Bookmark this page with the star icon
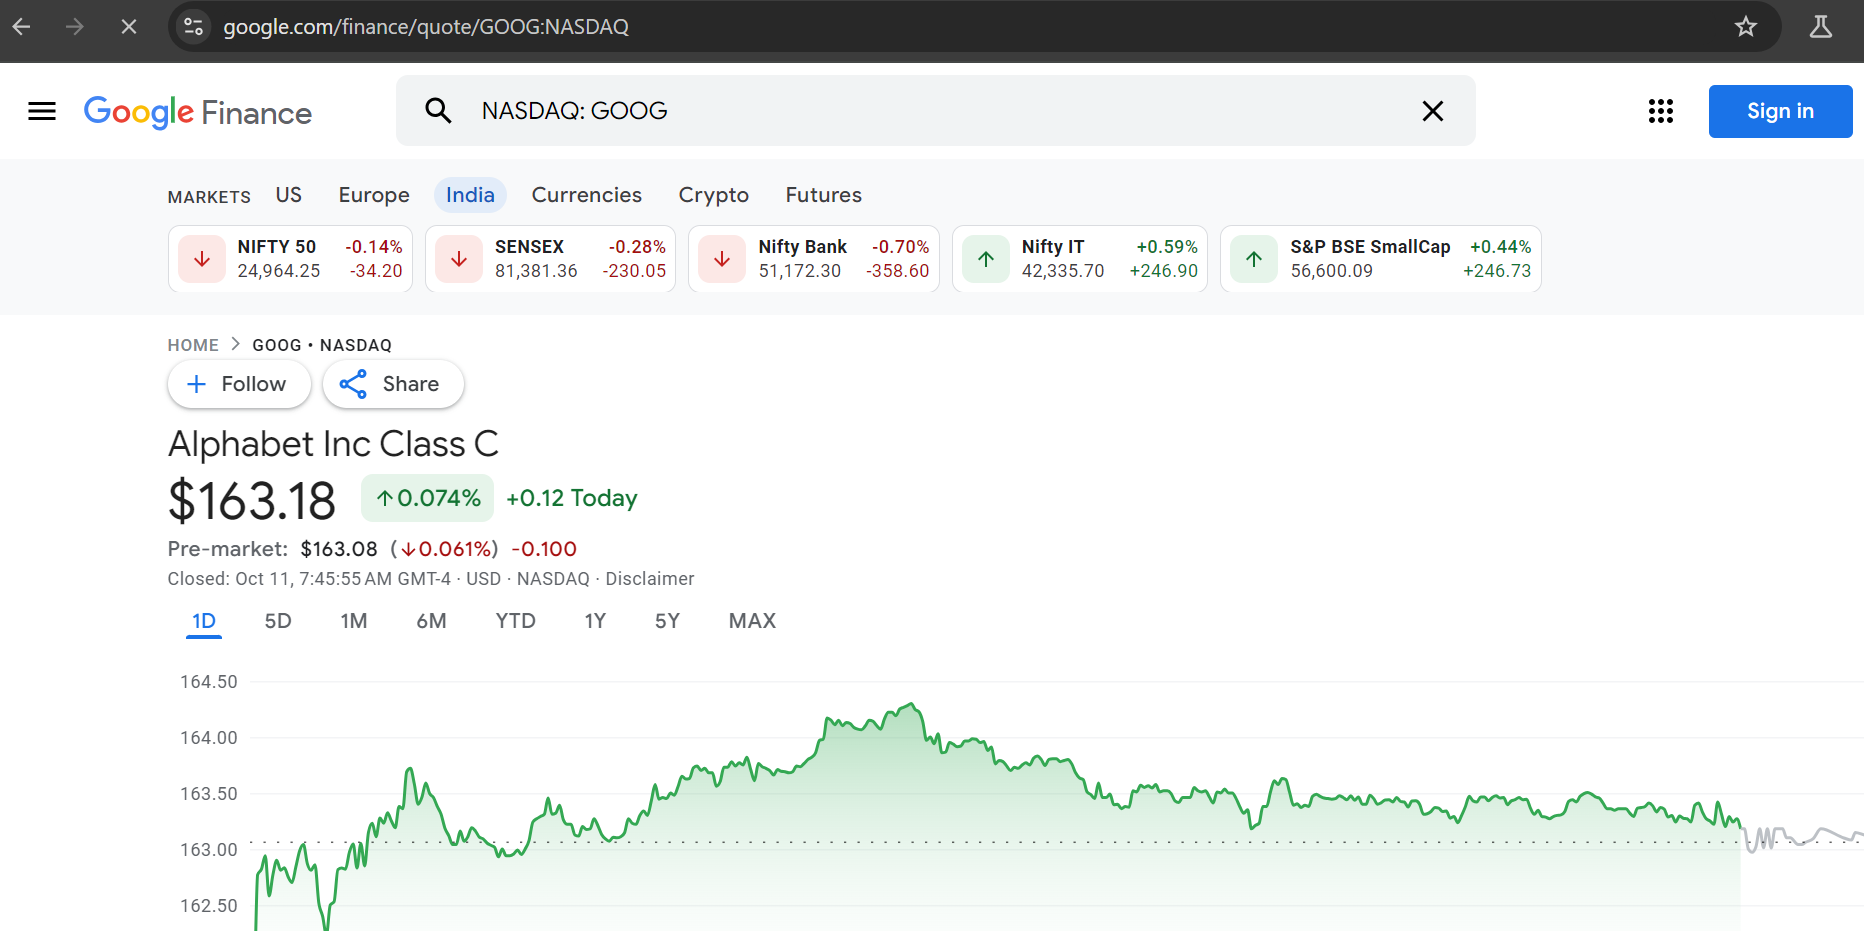This screenshot has width=1864, height=931. coord(1745,27)
